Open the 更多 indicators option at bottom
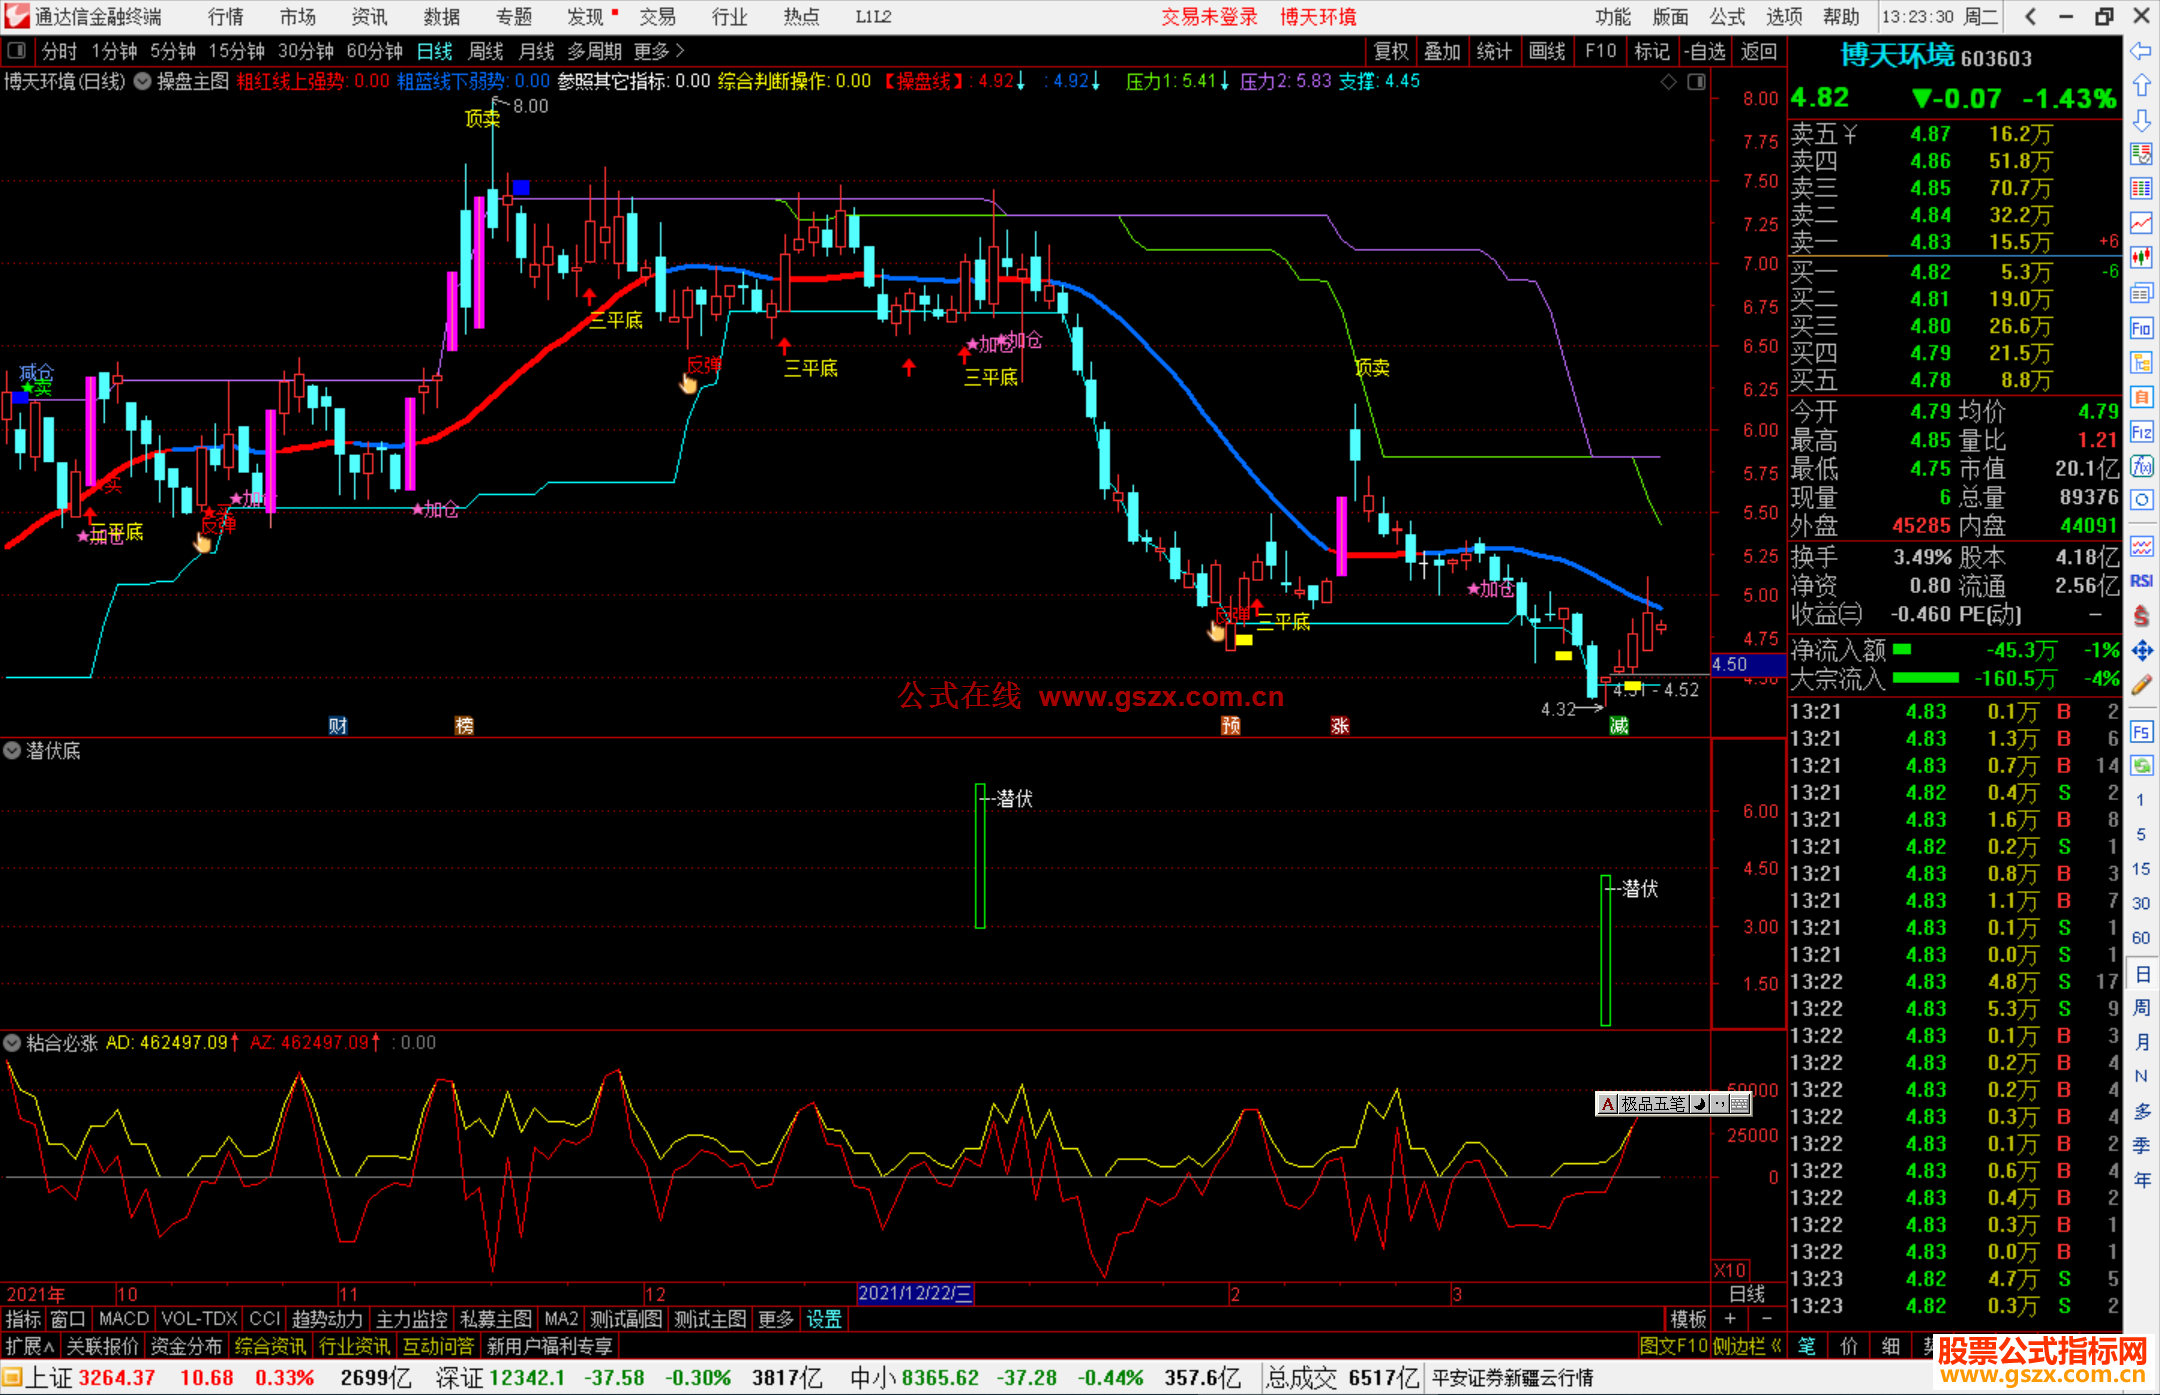Screen dimensions: 2160x1395 [x=776, y=1319]
